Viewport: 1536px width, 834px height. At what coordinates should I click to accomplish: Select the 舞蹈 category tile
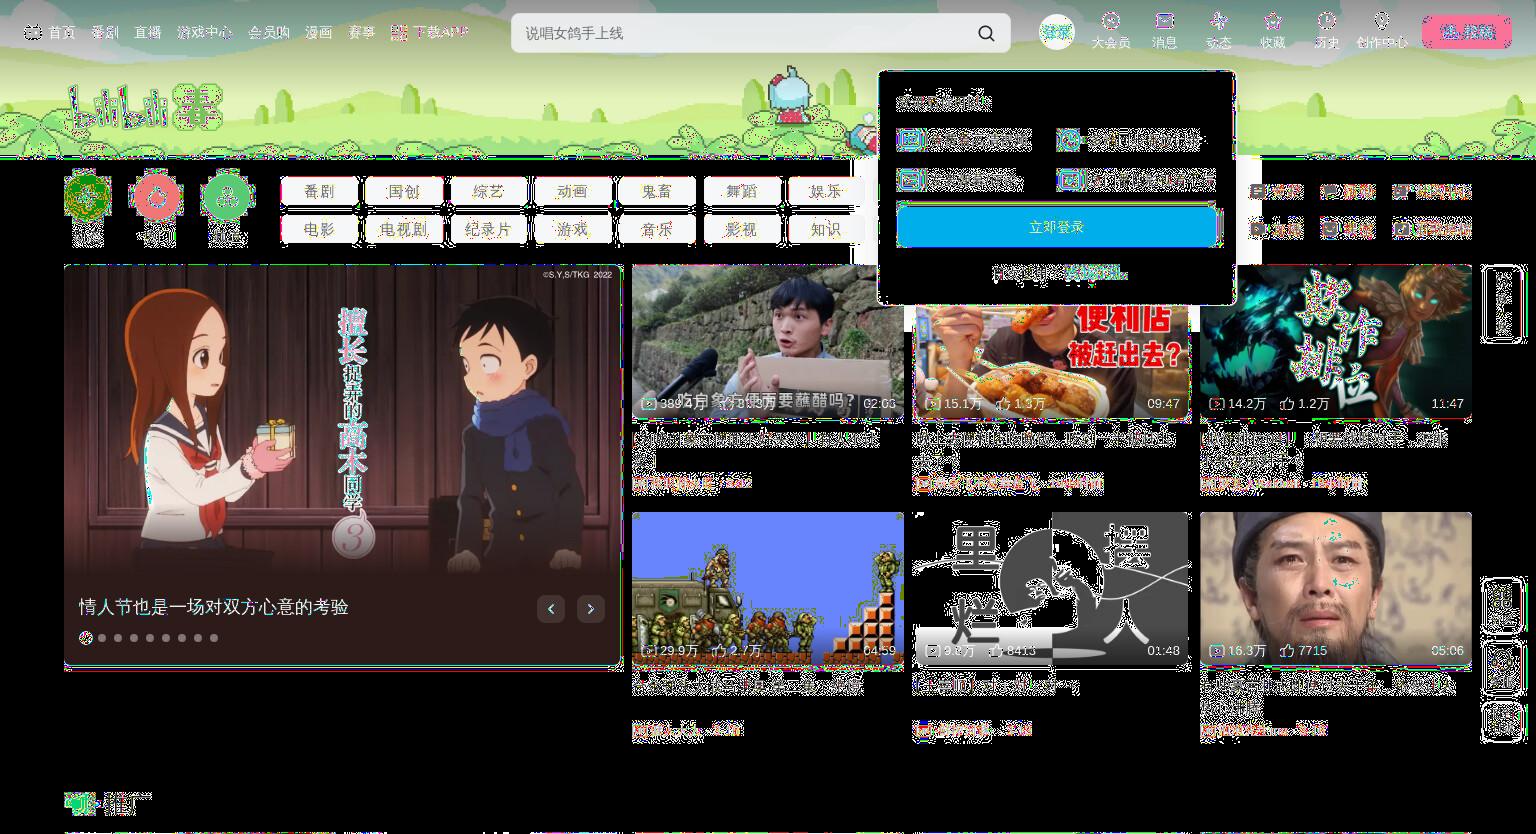pos(741,191)
